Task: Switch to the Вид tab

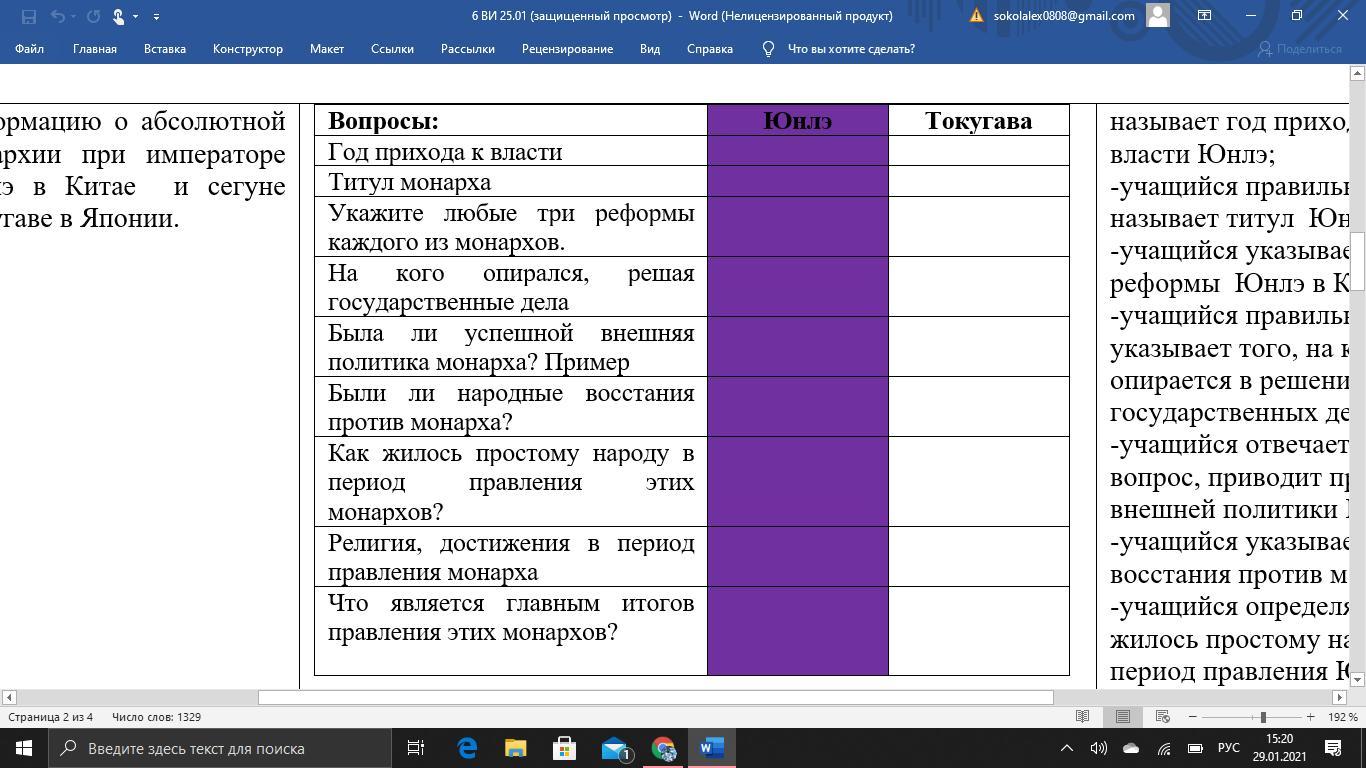Action: pos(650,49)
